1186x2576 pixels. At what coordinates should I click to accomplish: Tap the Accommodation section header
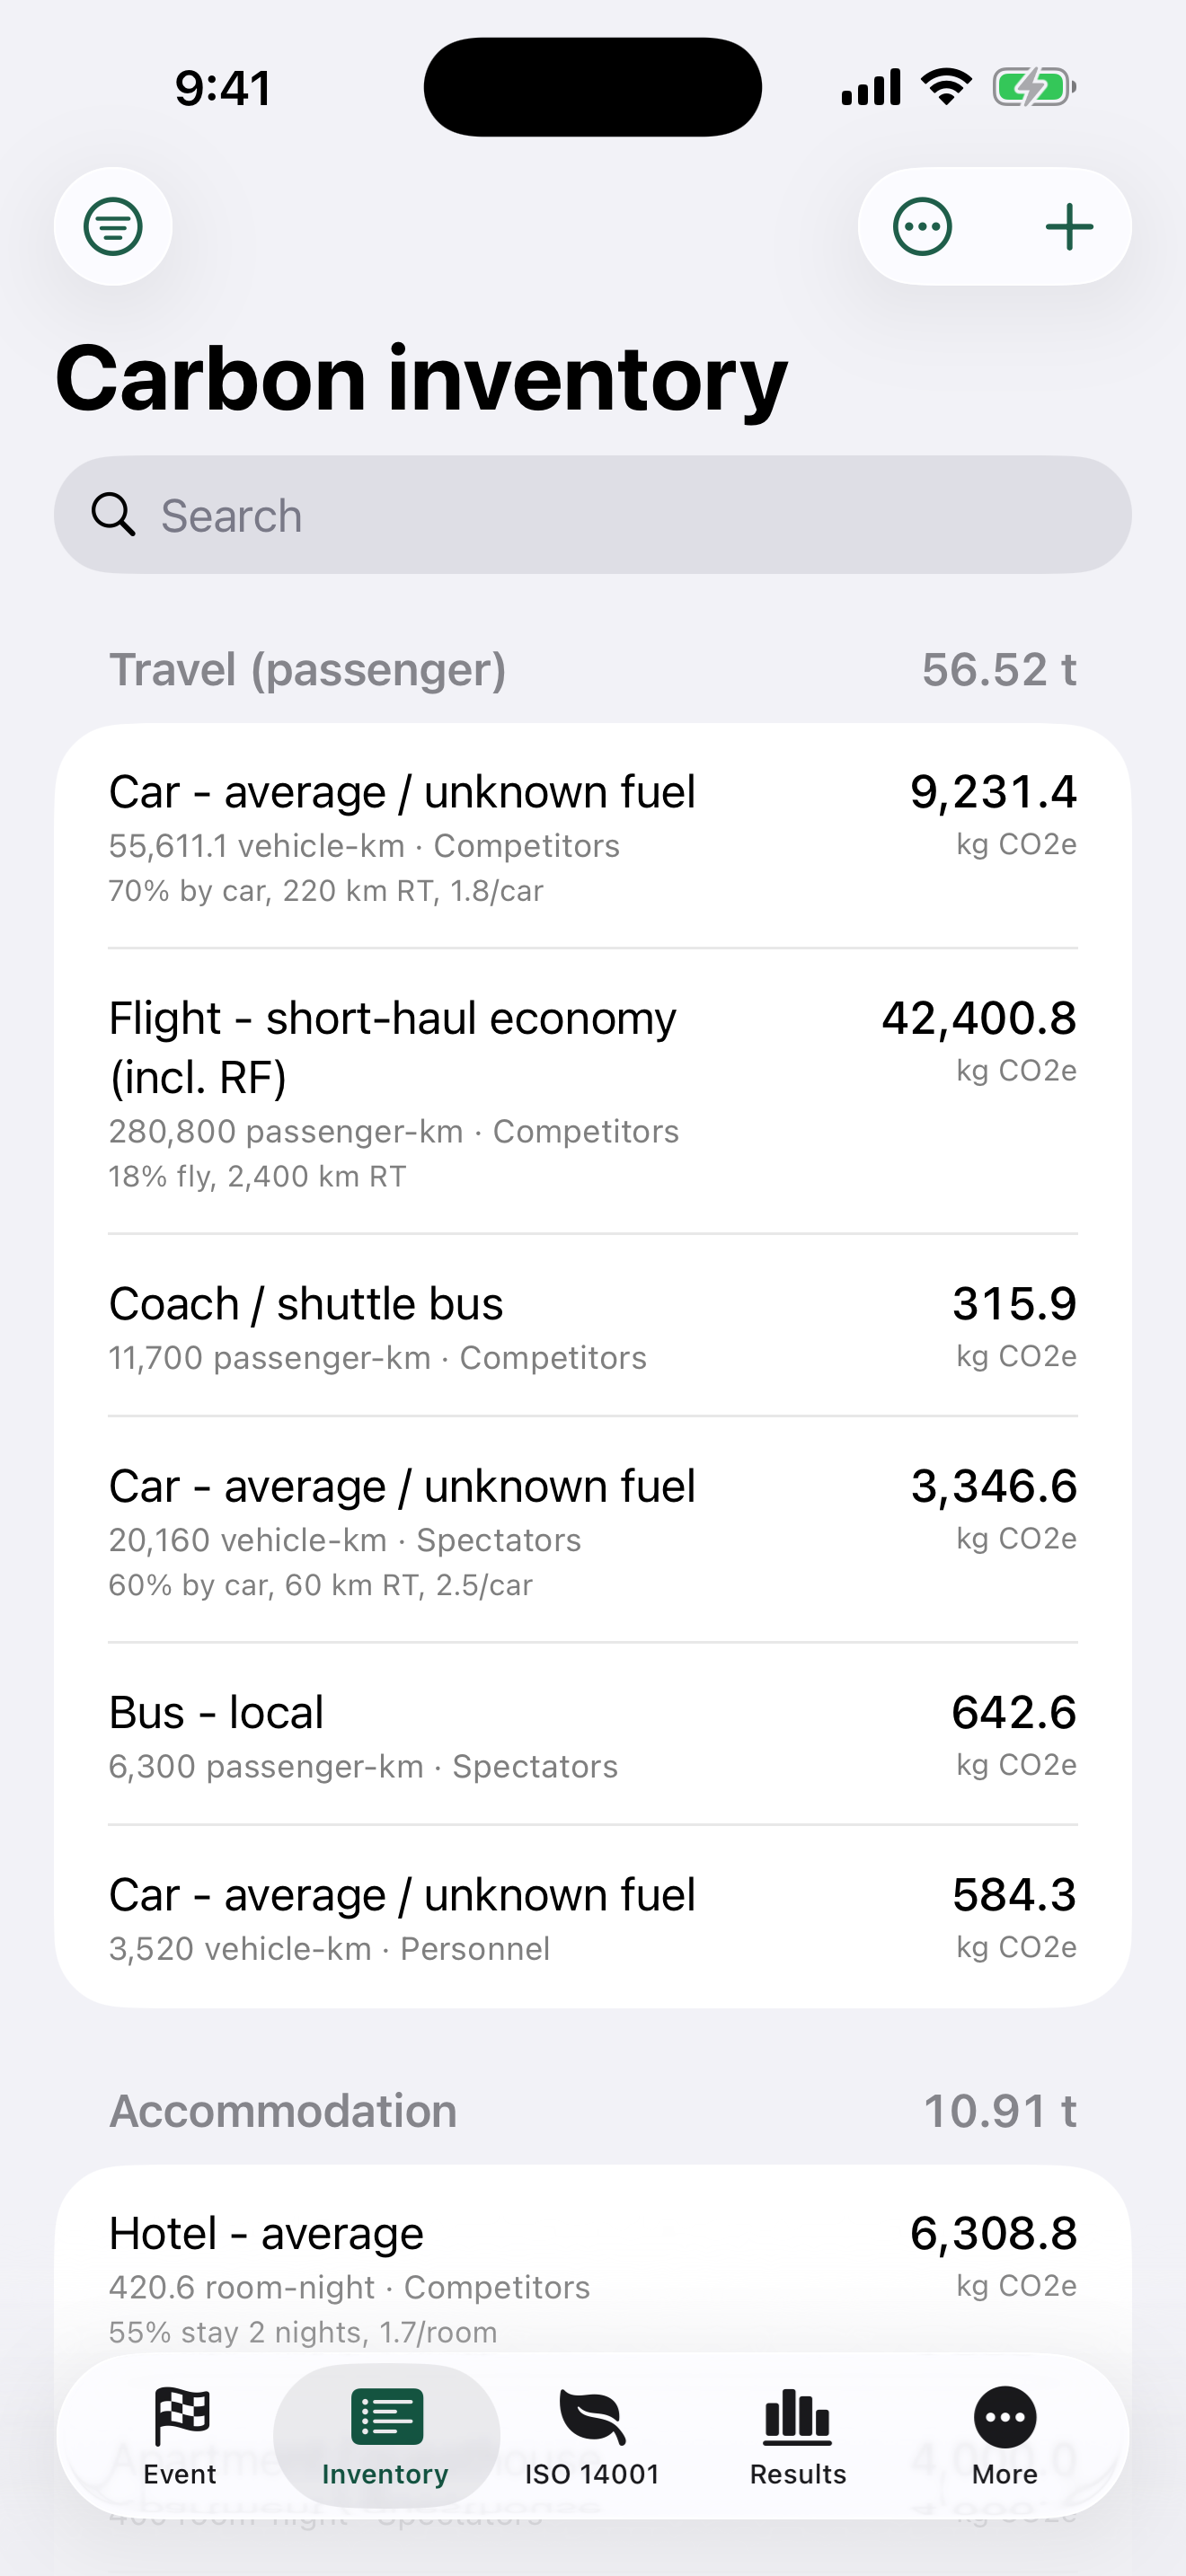coord(283,2111)
